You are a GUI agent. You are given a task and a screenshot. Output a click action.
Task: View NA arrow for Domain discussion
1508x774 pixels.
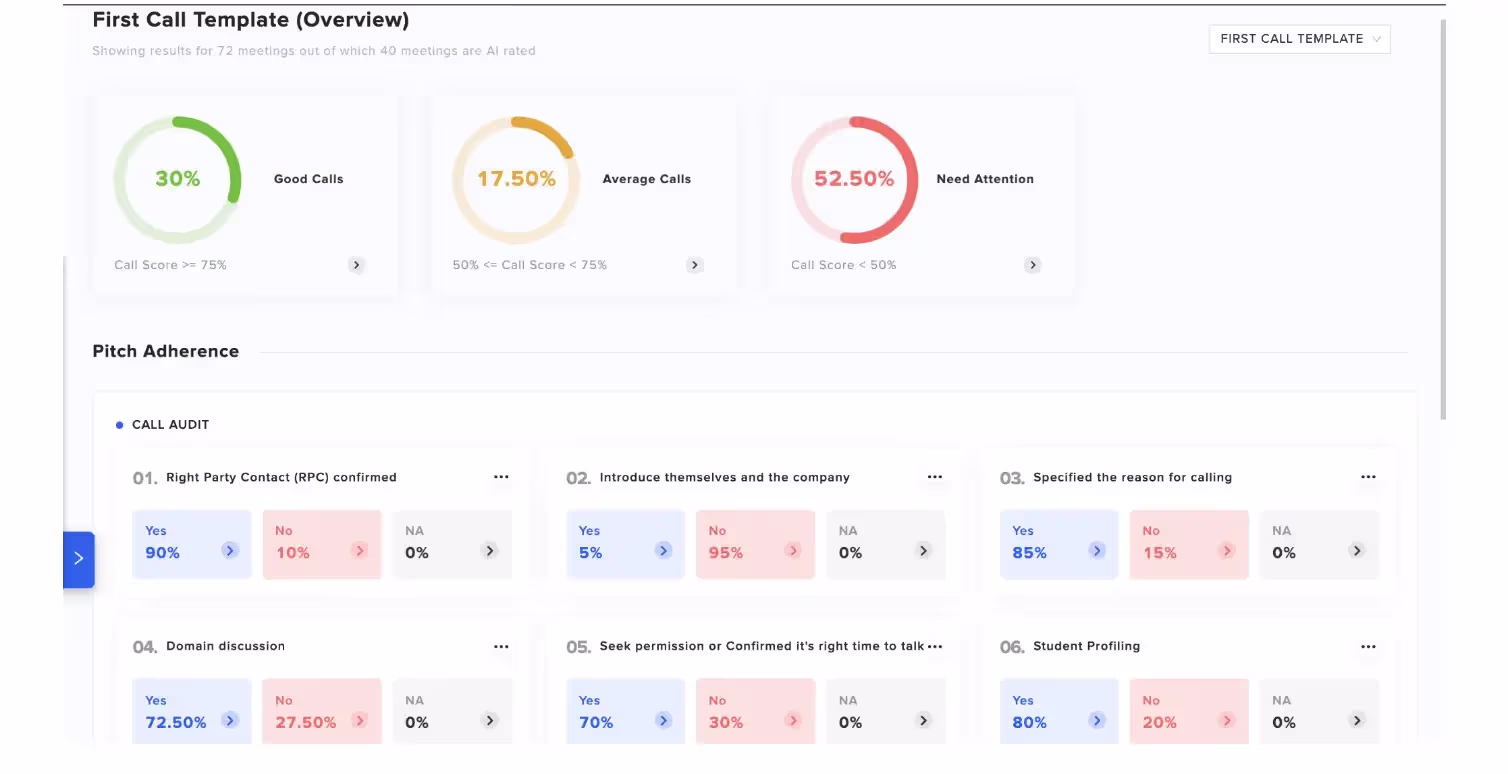coord(490,720)
